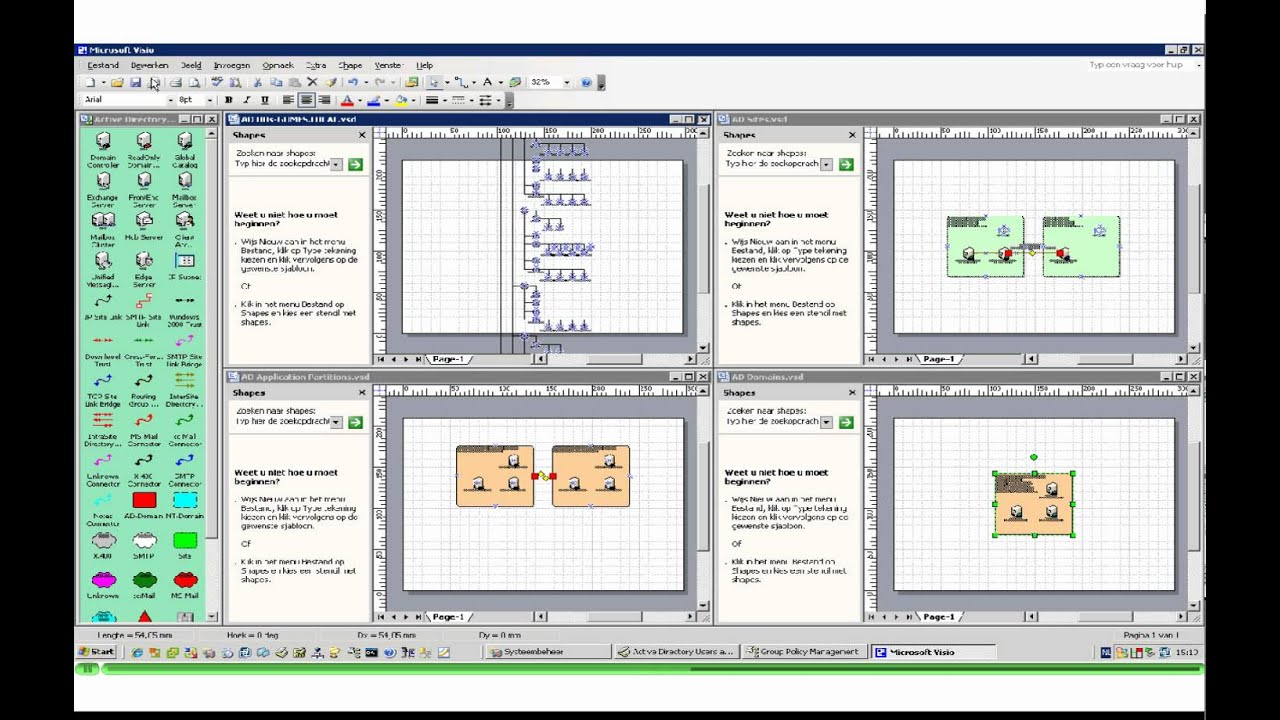Select orange domain shape in AD Domains drawing

(x=1033, y=504)
